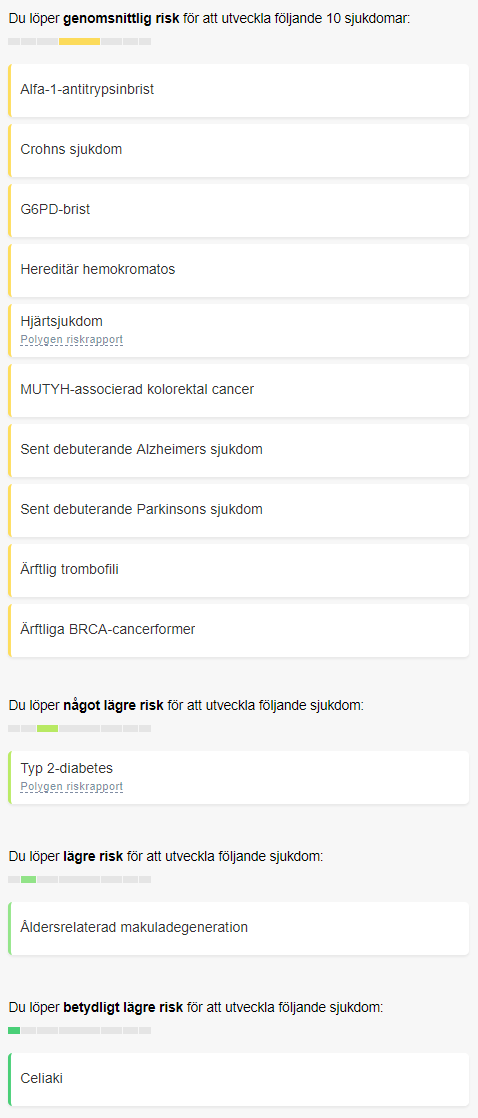Open the Crohns sjukdom card
Viewport: 478px width, 1118px height.
pyautogui.click(x=238, y=150)
